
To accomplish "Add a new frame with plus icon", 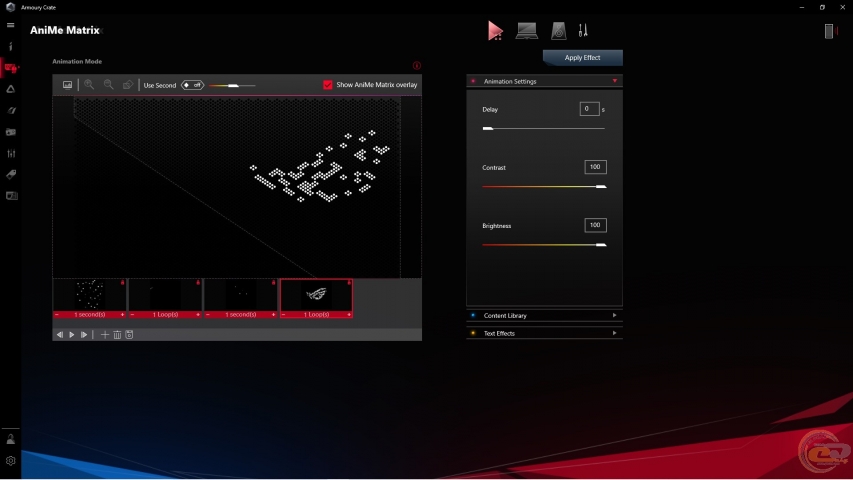I will [105, 335].
